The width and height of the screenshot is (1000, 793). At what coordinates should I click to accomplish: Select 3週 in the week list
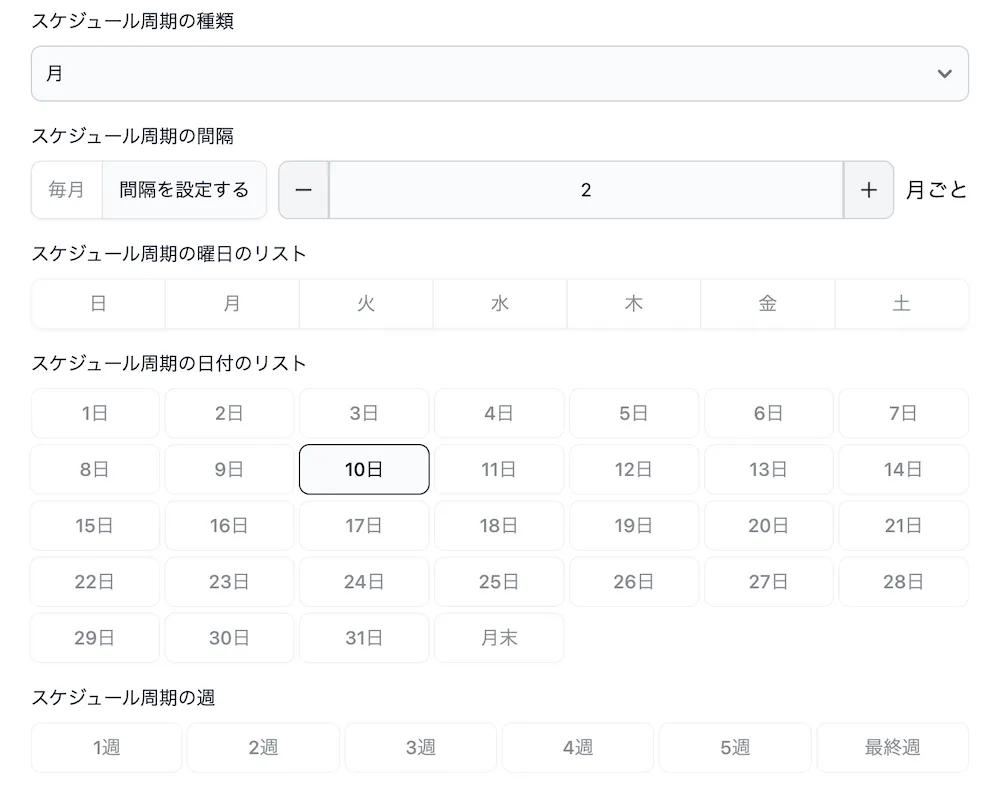coord(420,747)
